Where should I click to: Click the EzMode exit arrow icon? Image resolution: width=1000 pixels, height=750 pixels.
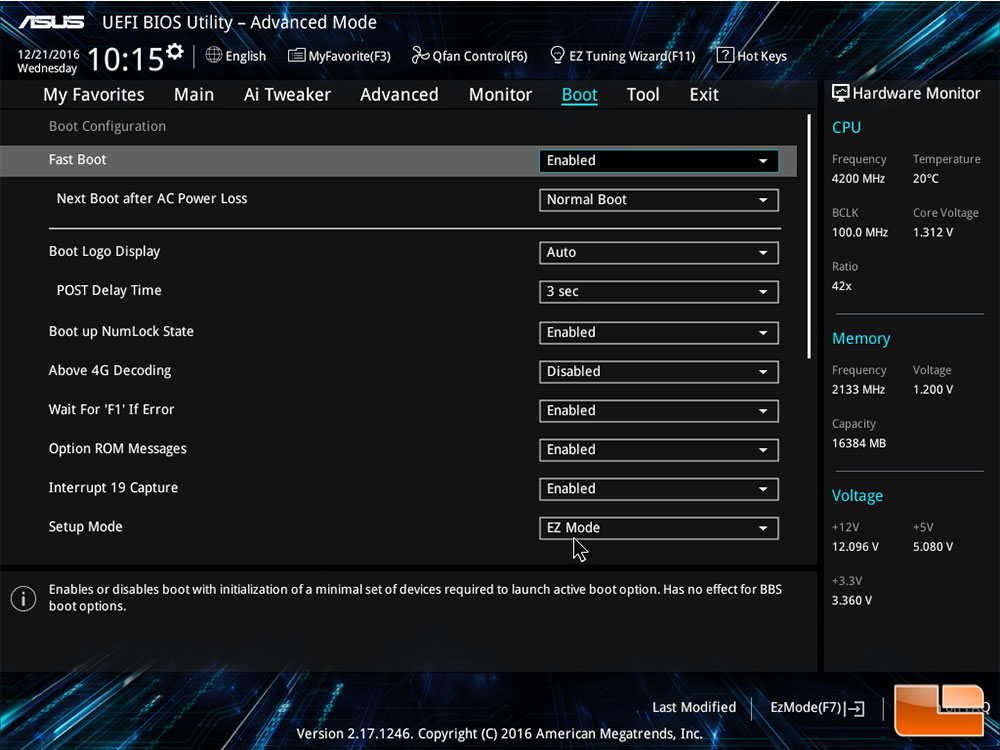click(x=856, y=708)
